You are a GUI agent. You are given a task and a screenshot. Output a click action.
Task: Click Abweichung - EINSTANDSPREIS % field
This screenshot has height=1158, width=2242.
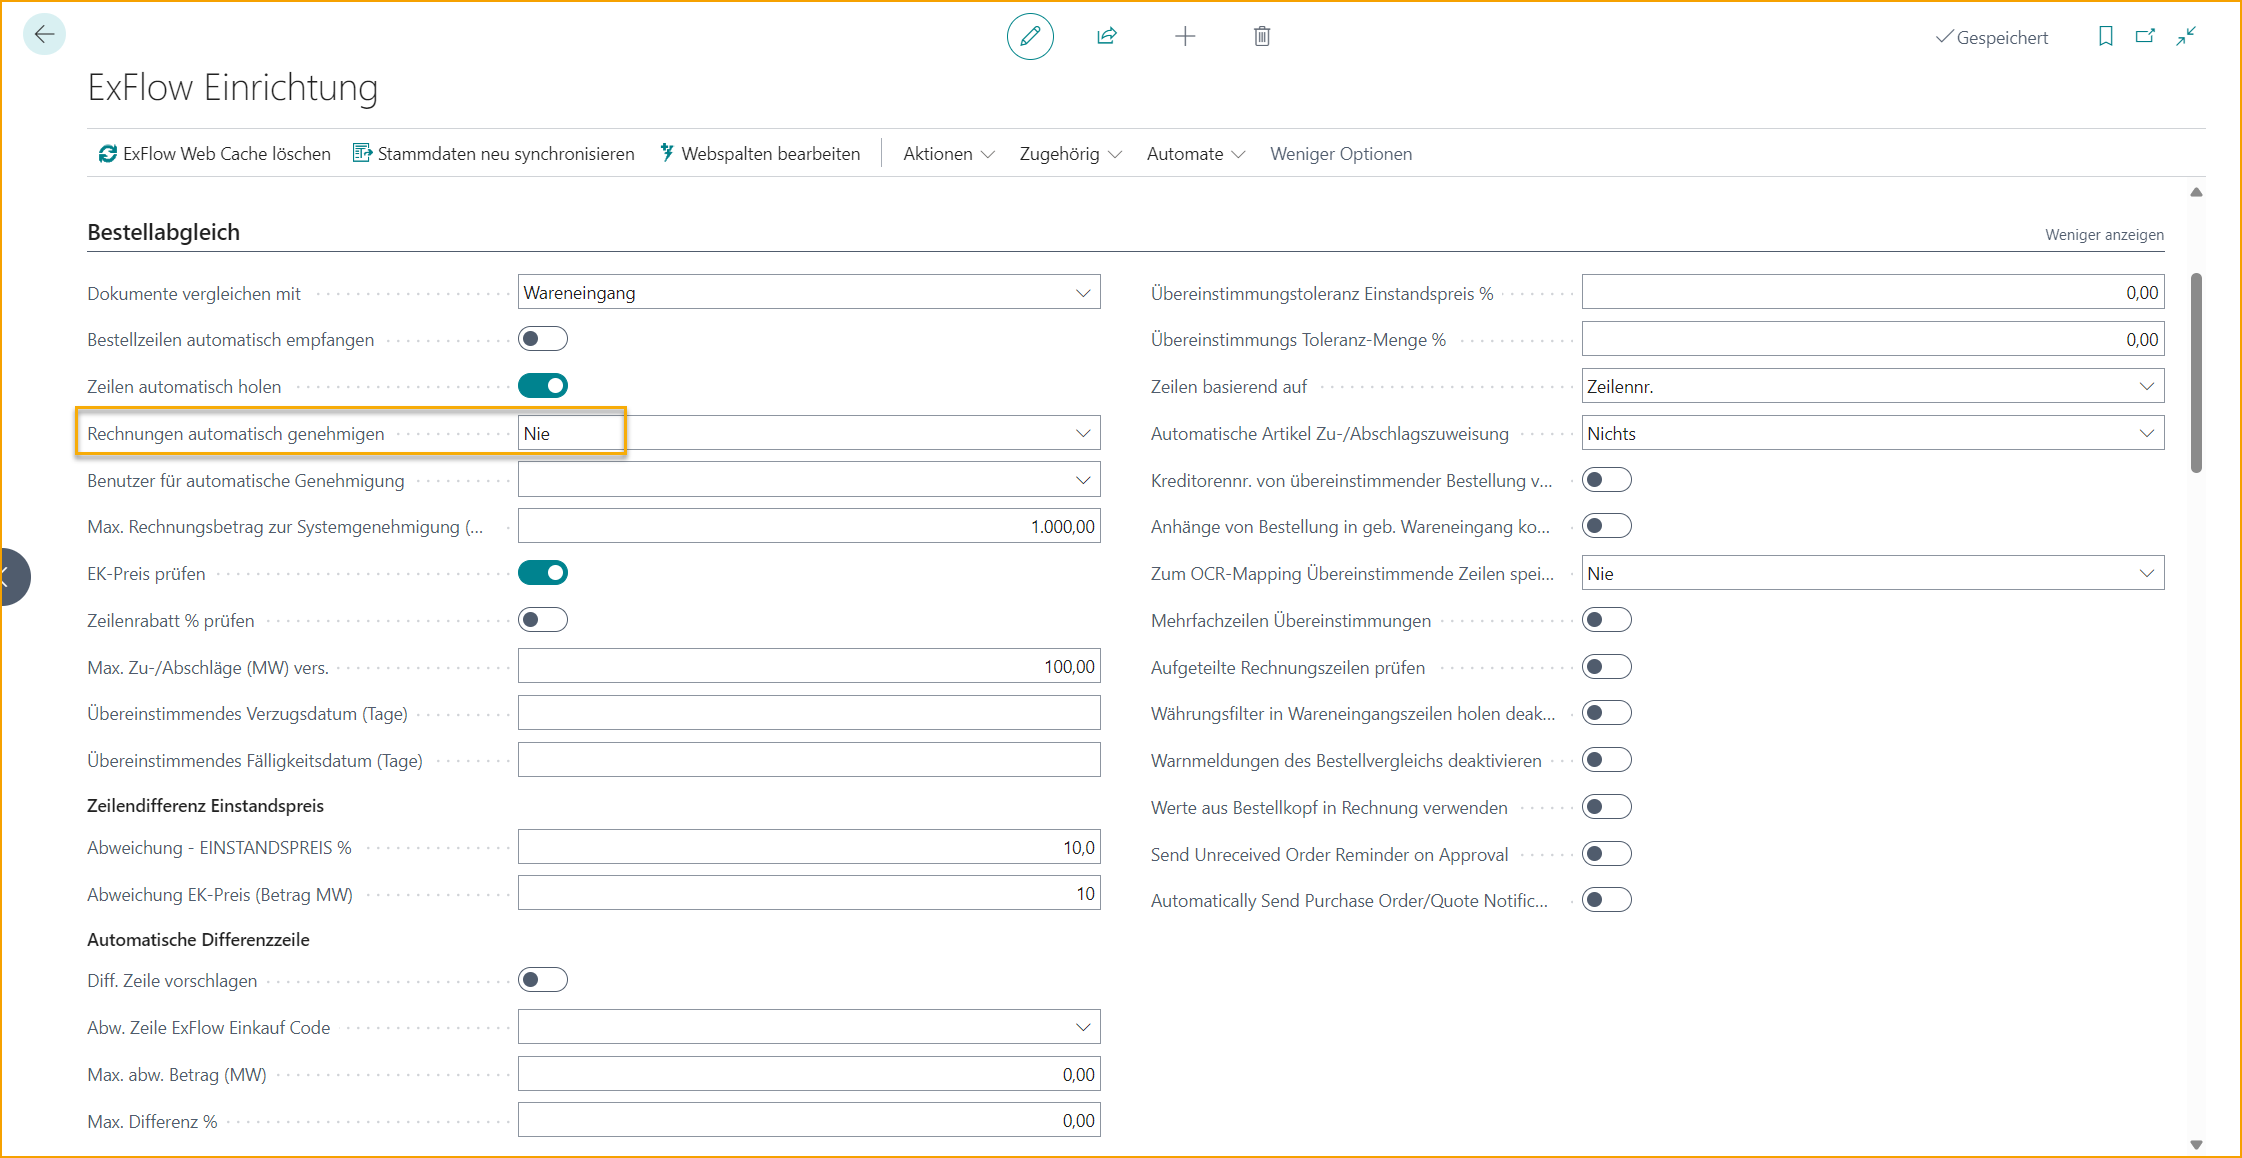pyautogui.click(x=809, y=847)
